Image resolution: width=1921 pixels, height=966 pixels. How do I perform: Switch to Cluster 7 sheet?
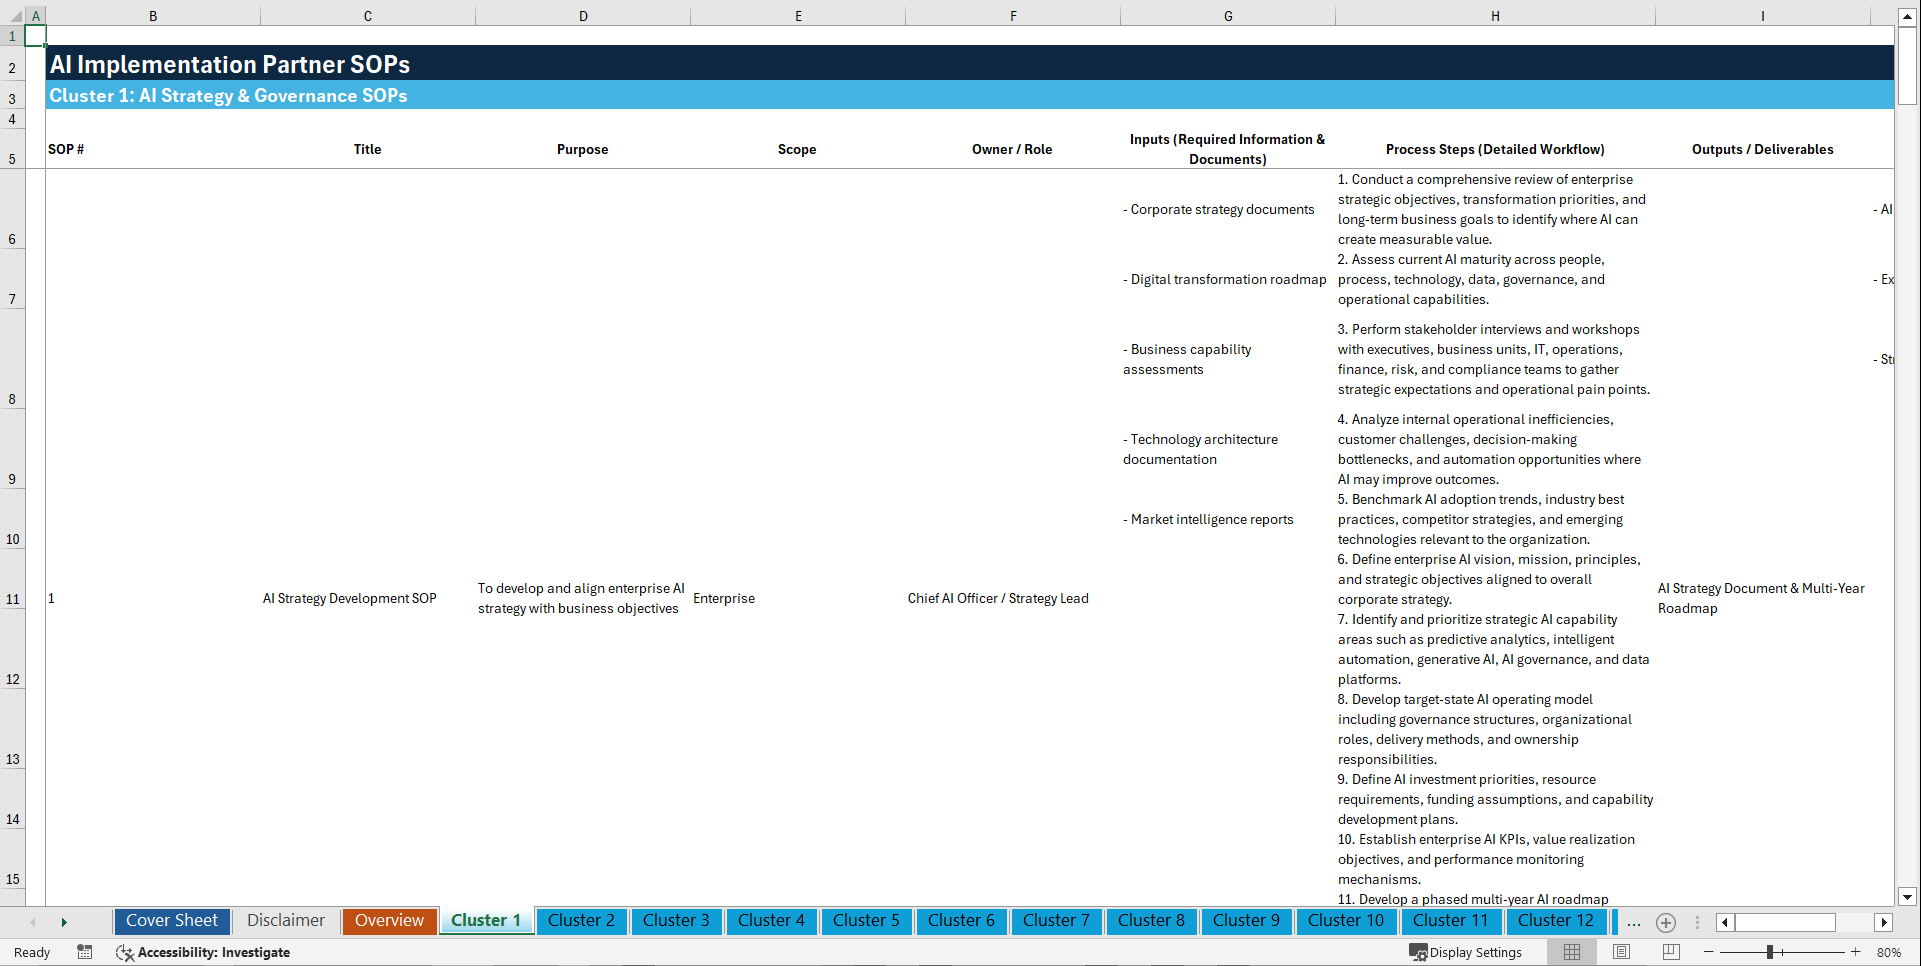tap(1056, 921)
